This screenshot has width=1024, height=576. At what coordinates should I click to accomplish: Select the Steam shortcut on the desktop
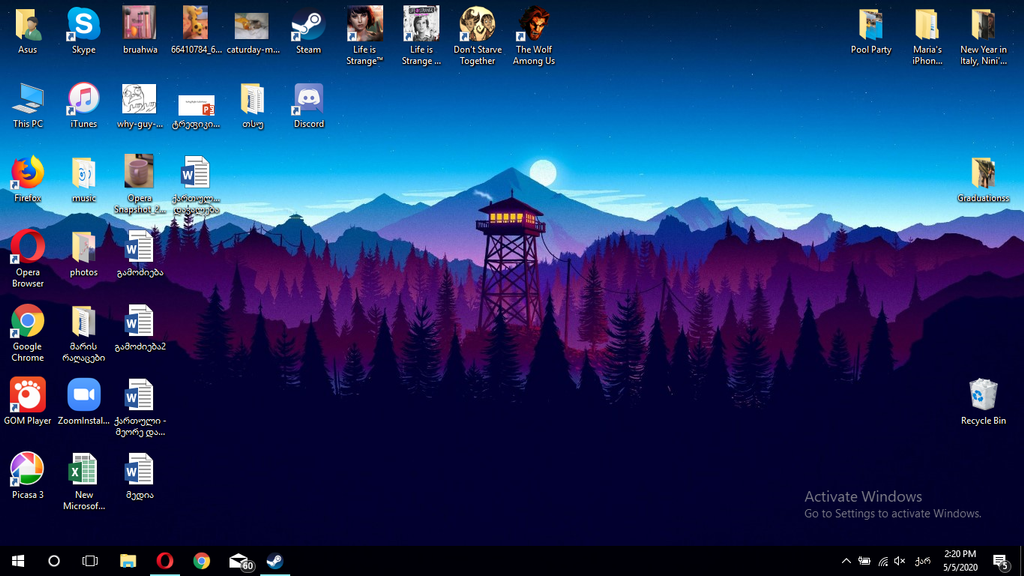(x=308, y=31)
